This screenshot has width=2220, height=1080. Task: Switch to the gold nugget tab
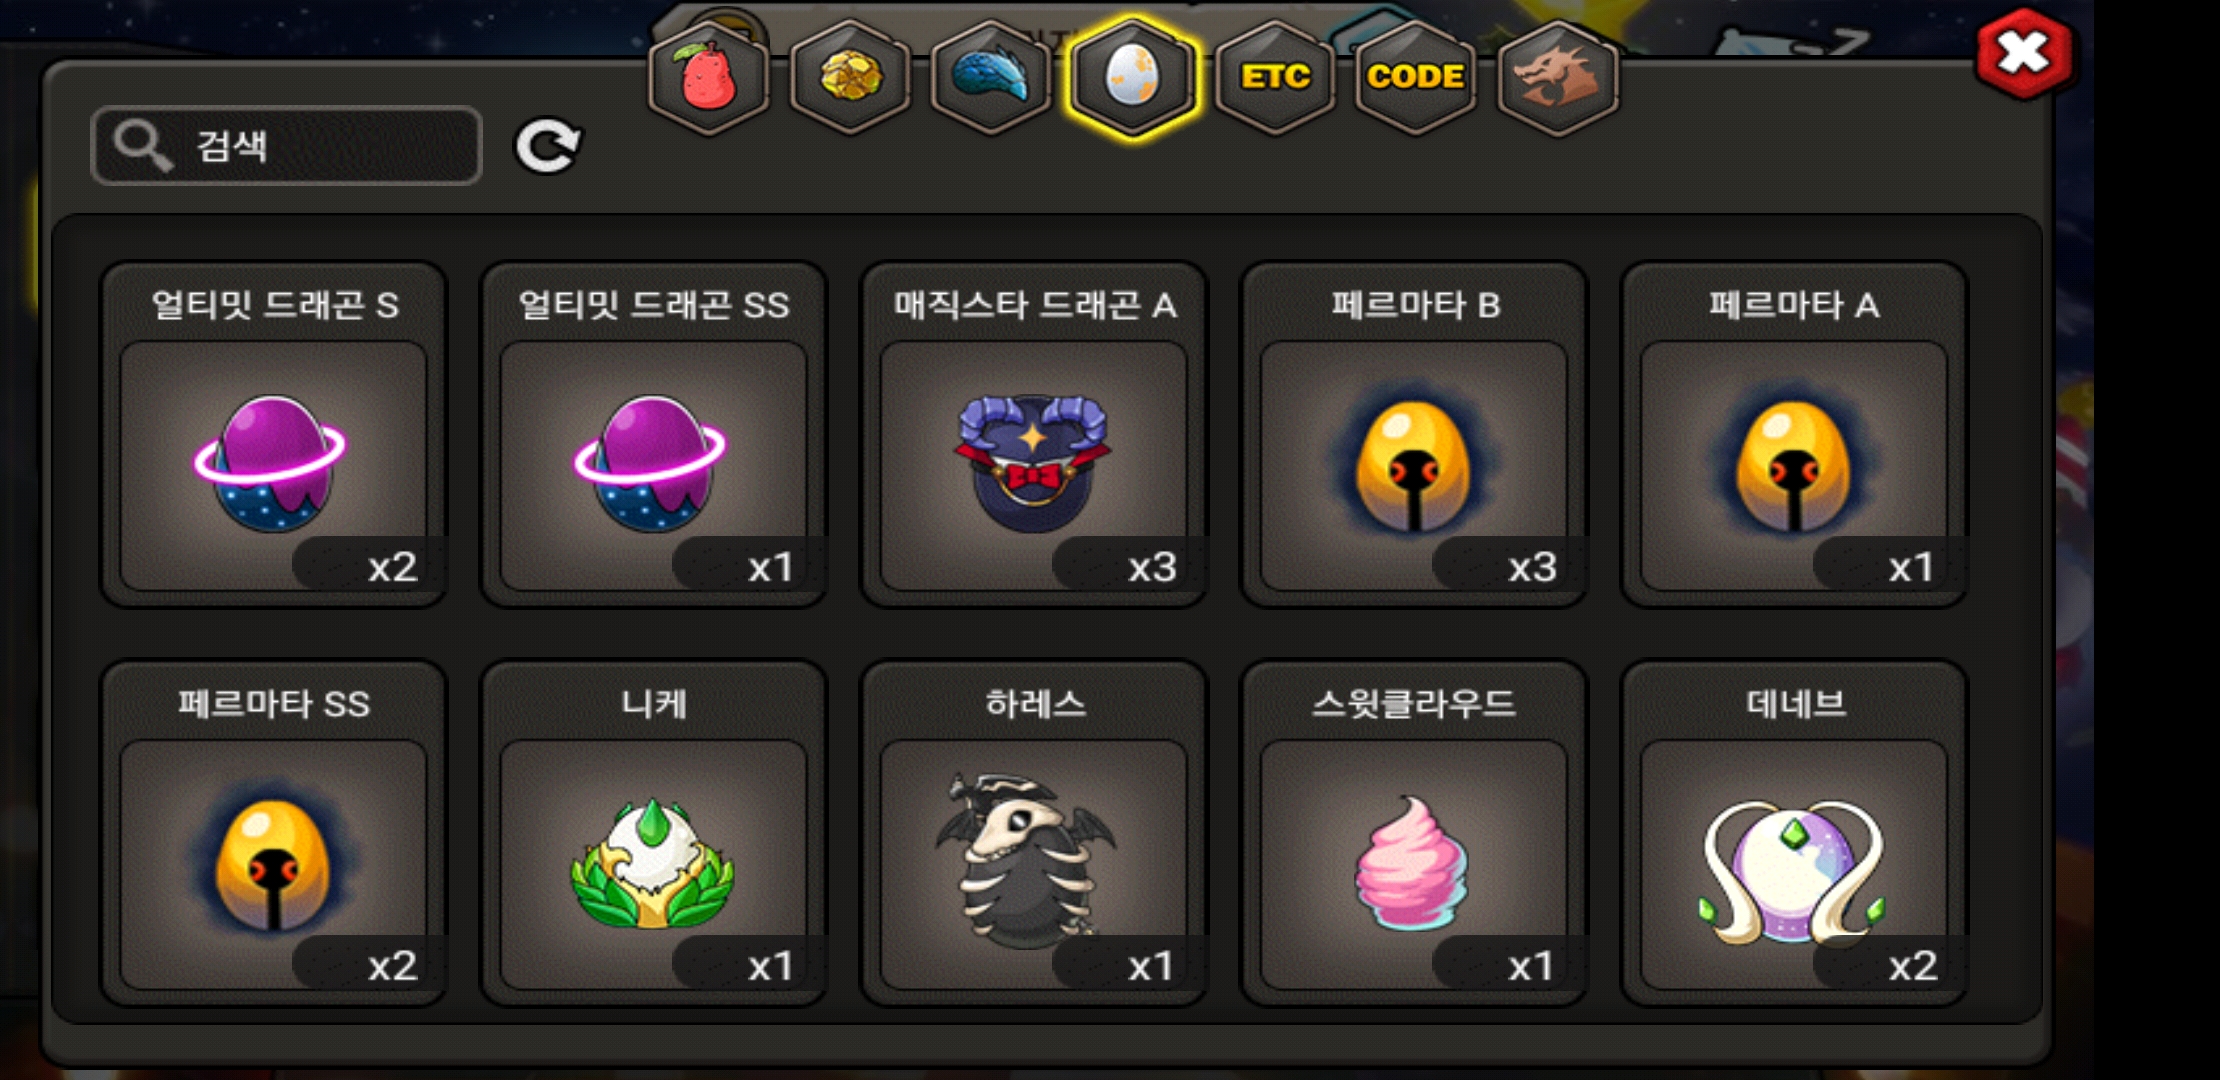click(x=850, y=78)
